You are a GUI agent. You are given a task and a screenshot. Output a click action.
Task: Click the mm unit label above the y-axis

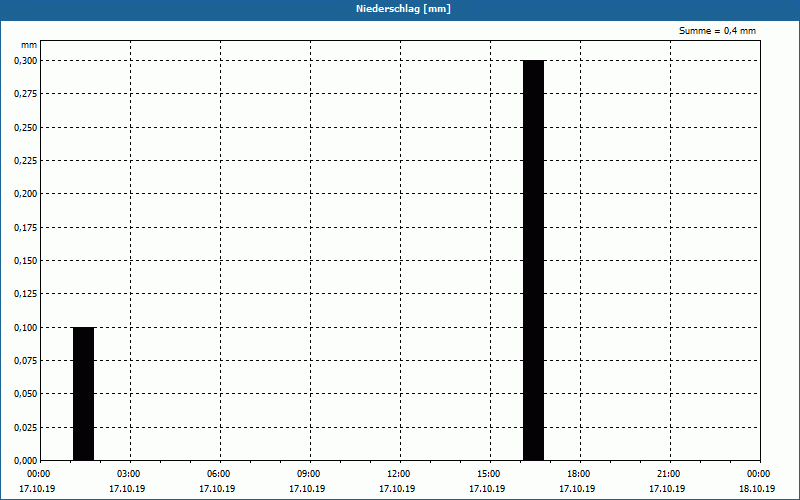29,45
